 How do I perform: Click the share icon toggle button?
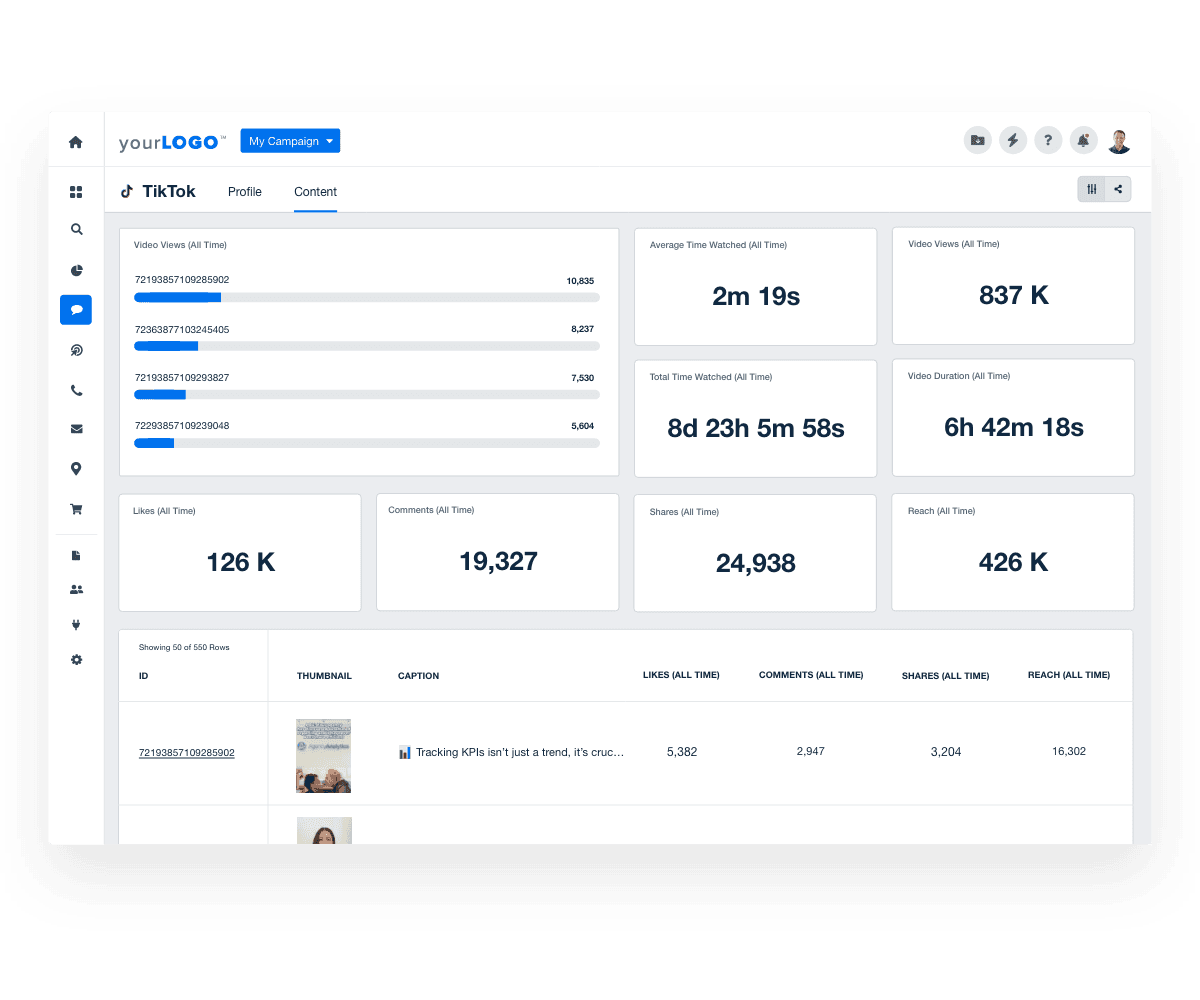[1118, 188]
